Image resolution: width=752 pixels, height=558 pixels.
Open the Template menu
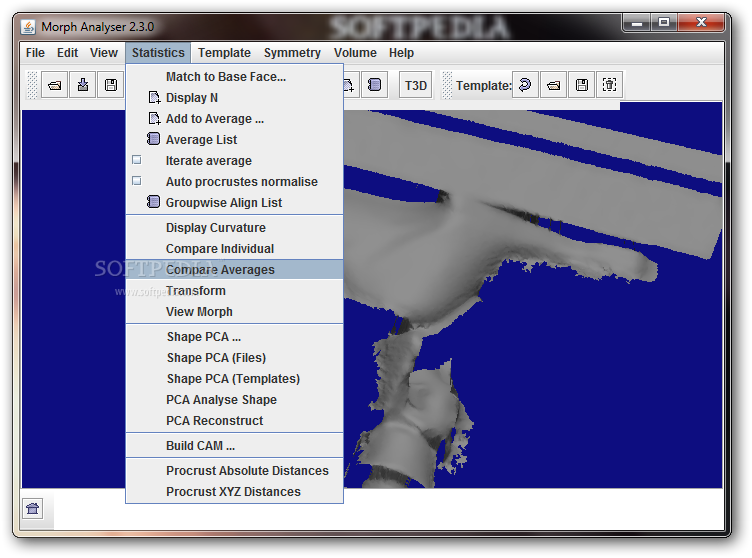click(224, 53)
